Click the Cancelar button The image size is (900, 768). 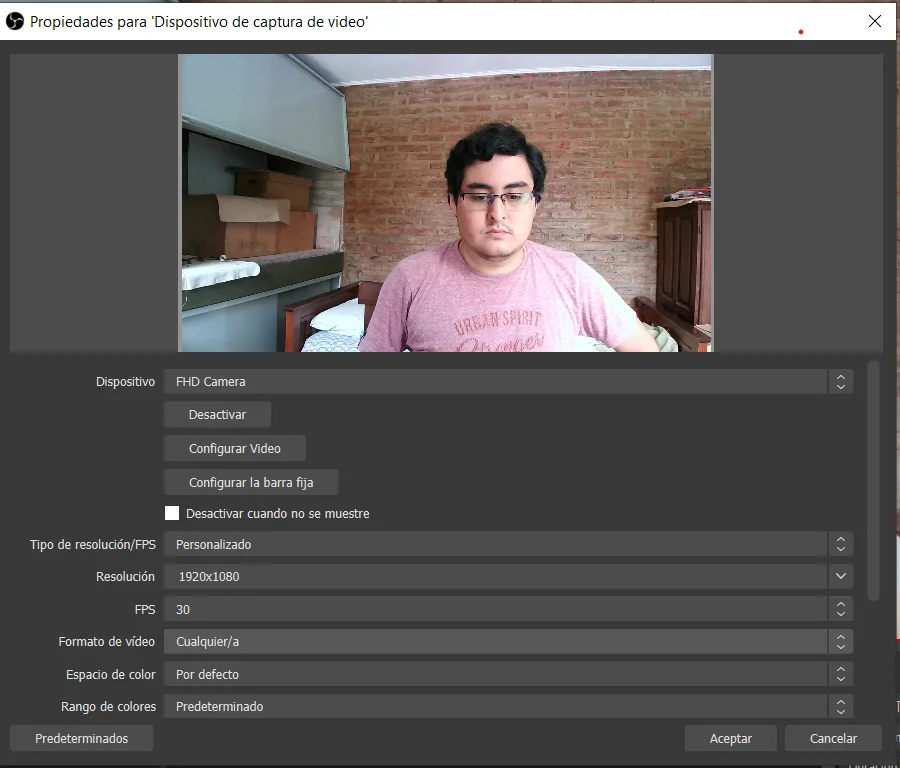click(833, 738)
